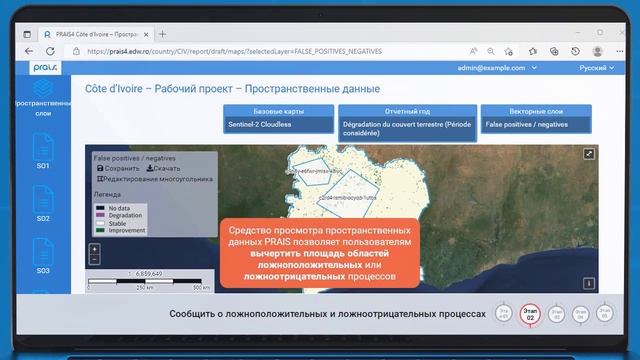This screenshot has width=640, height=360.
Task: Select the upper-left polygon on the map
Action: tap(313, 172)
